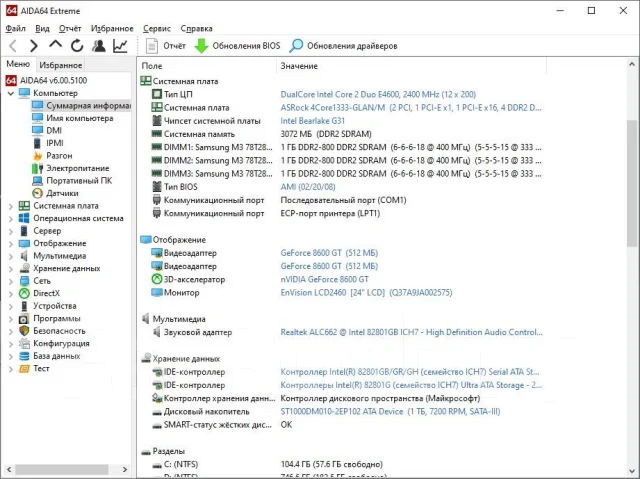Open the Intel Bearlake G31 chipset link
Screen dimensions: 640x479
pyautogui.click(x=313, y=121)
